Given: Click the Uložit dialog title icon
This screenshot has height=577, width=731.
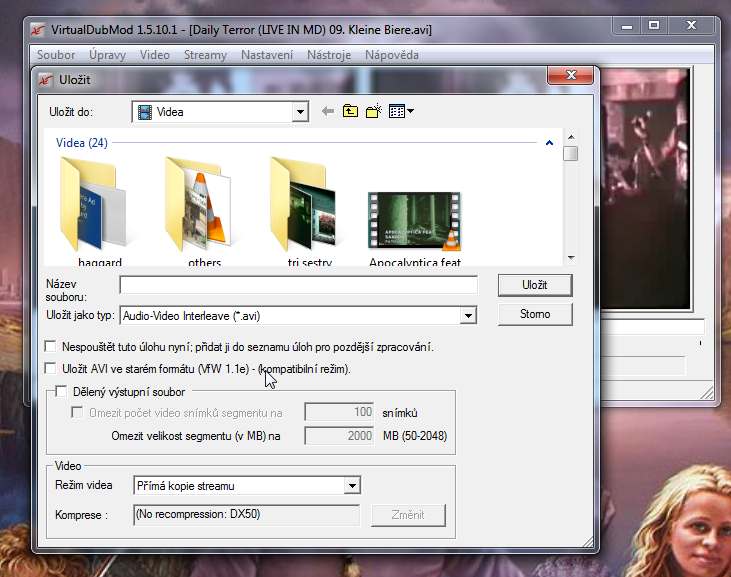Looking at the screenshot, I should [x=46, y=80].
